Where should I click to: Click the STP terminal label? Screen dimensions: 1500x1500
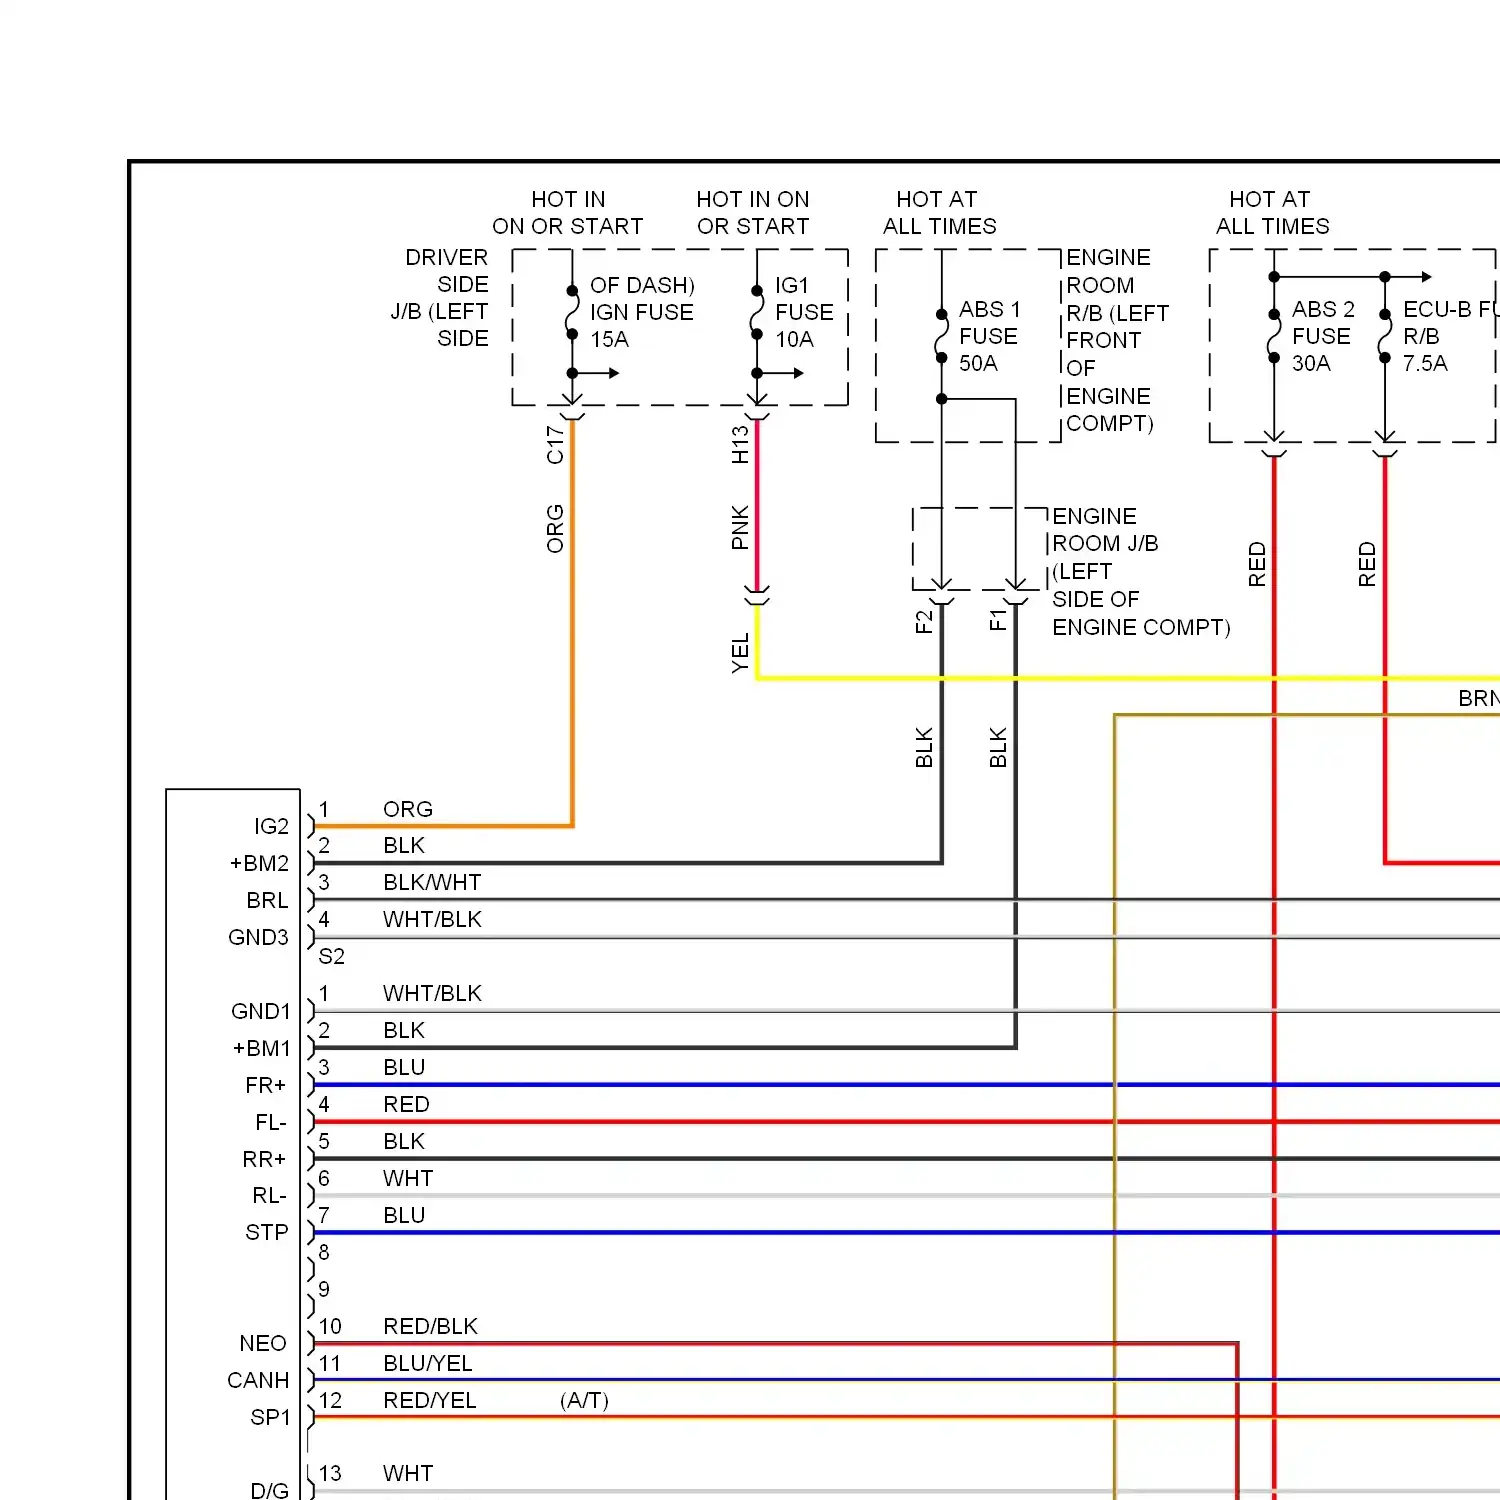pos(267,1232)
